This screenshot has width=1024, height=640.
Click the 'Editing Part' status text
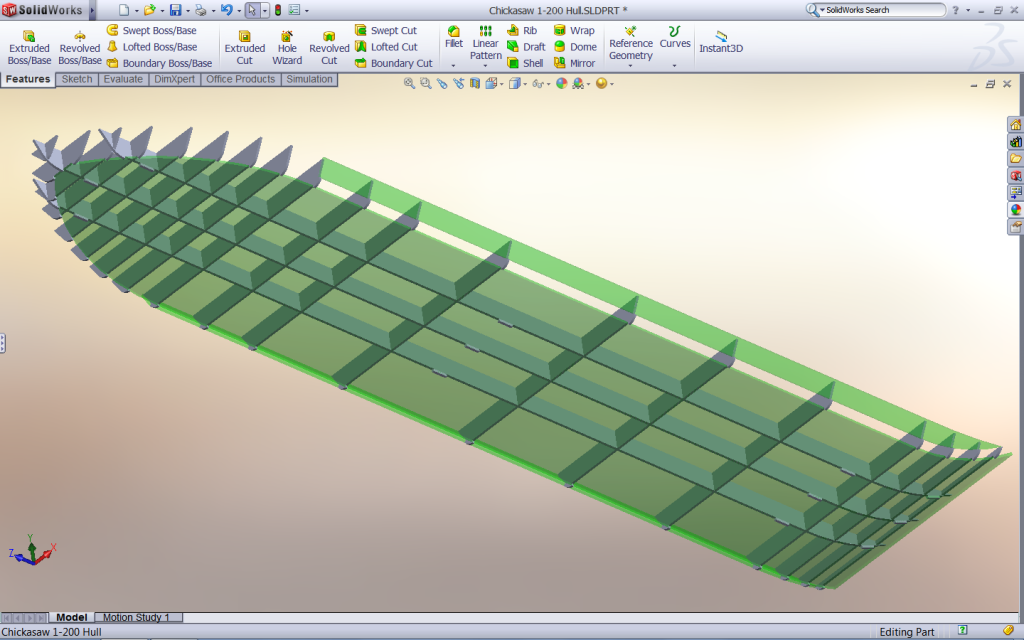[906, 632]
